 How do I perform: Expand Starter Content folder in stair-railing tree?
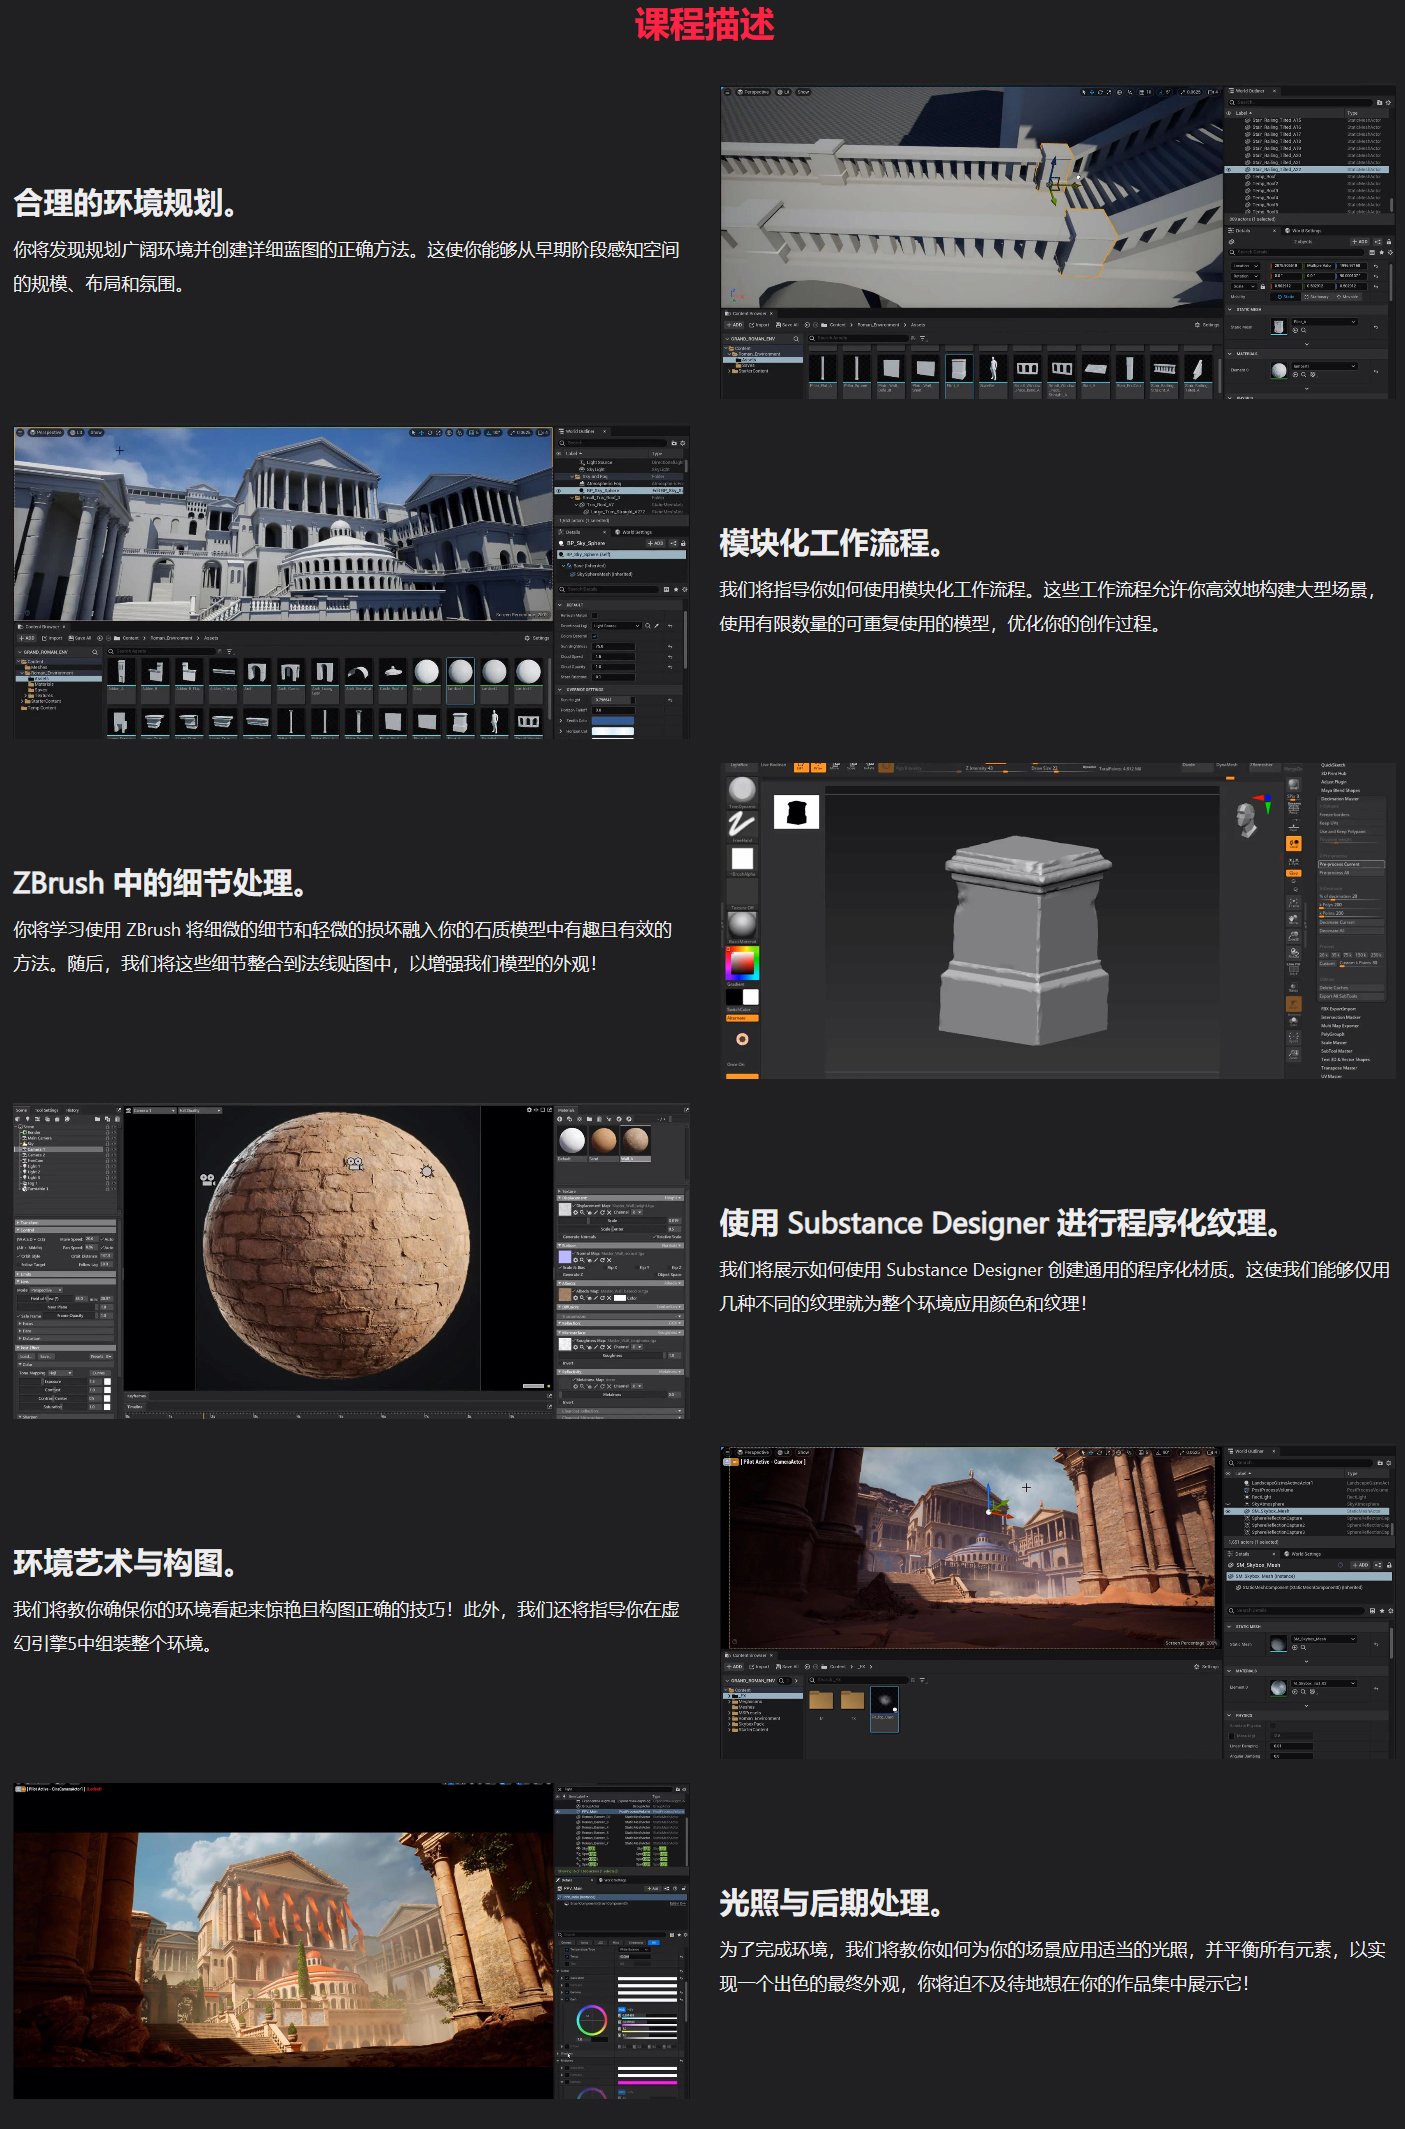tap(729, 371)
